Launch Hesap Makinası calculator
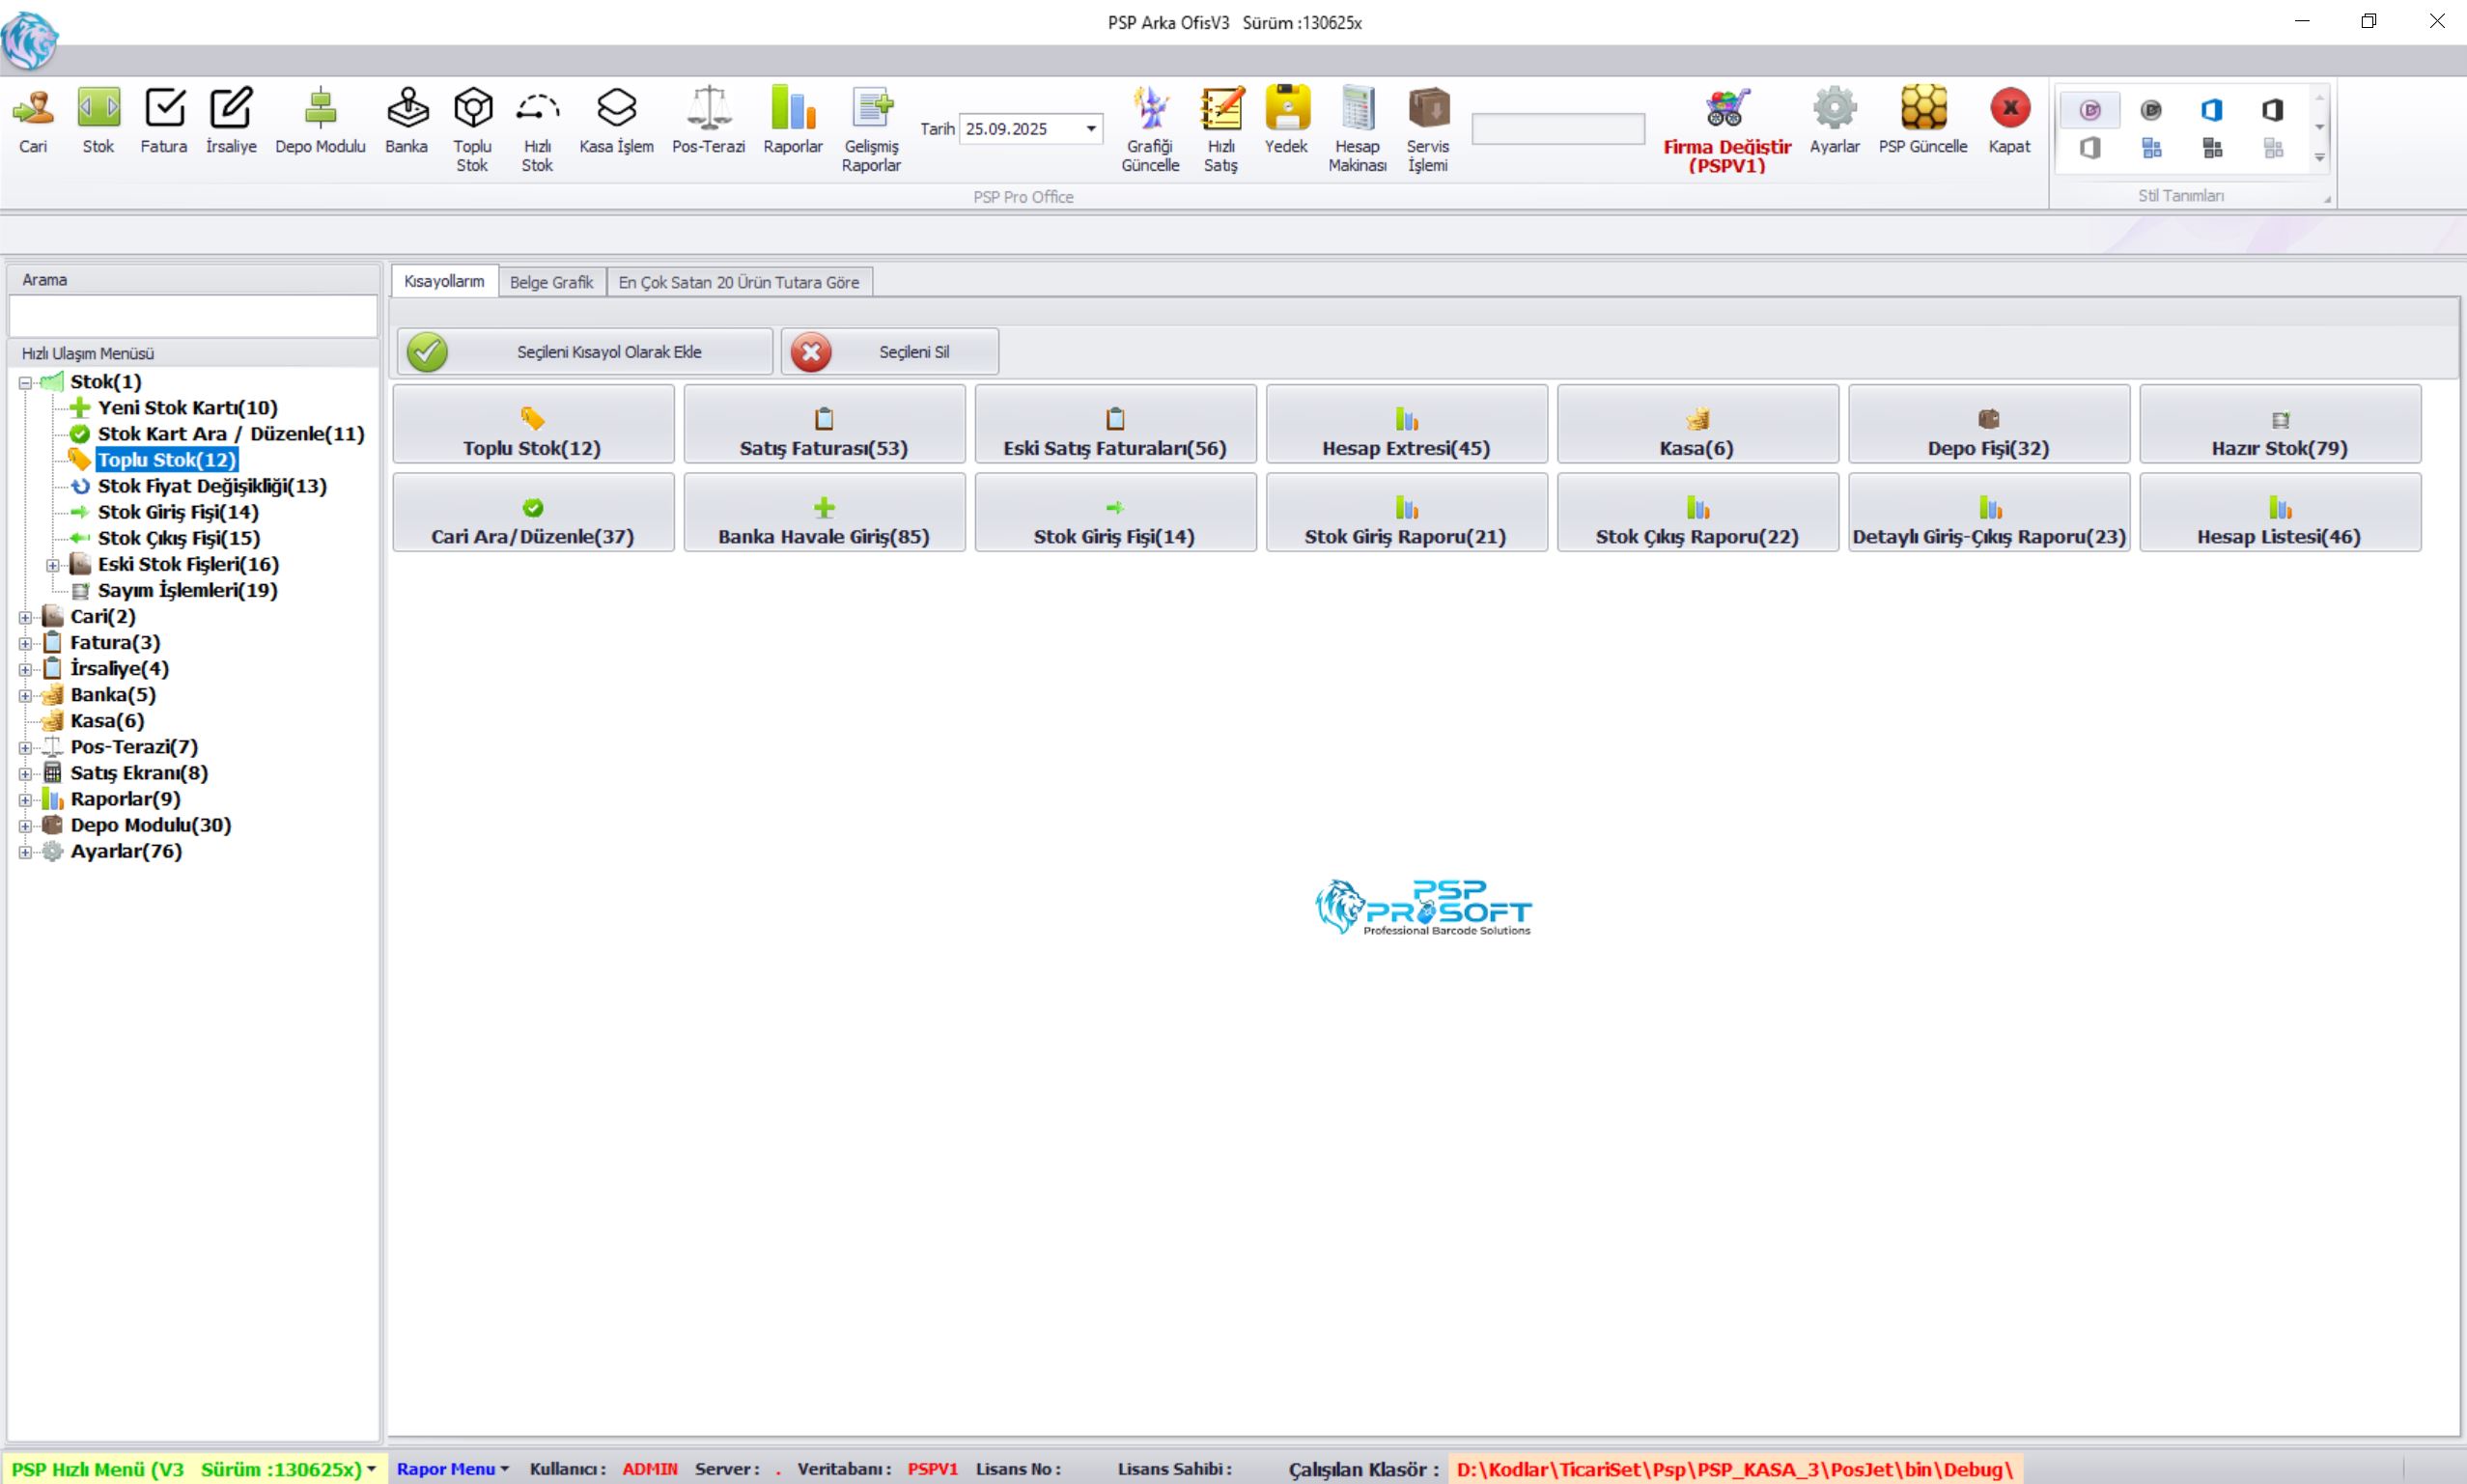 (1357, 109)
